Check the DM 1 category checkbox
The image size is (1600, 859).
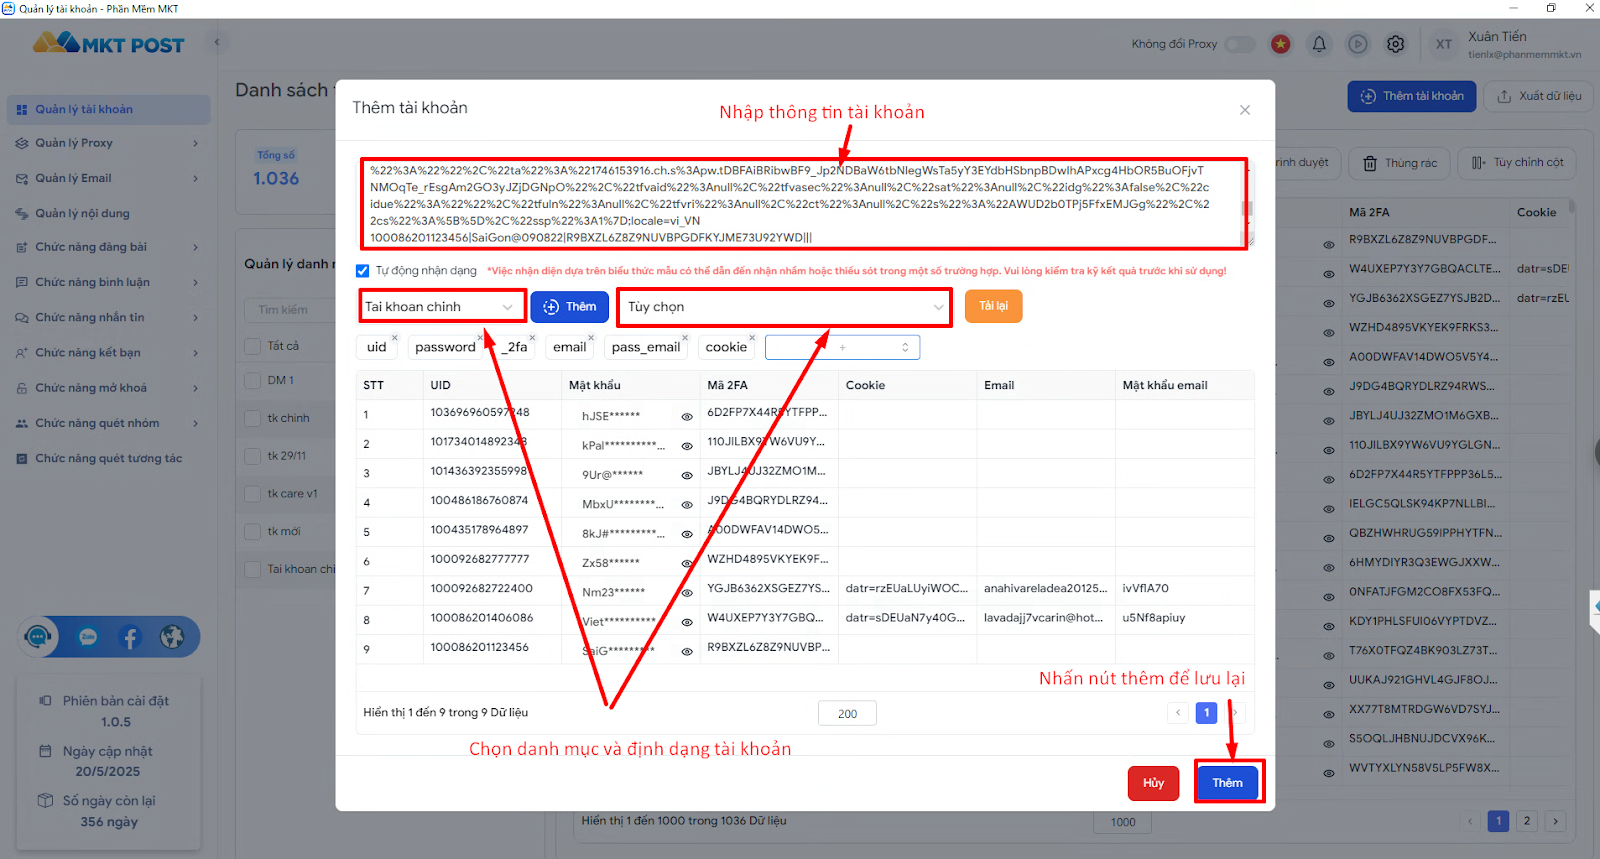253,380
